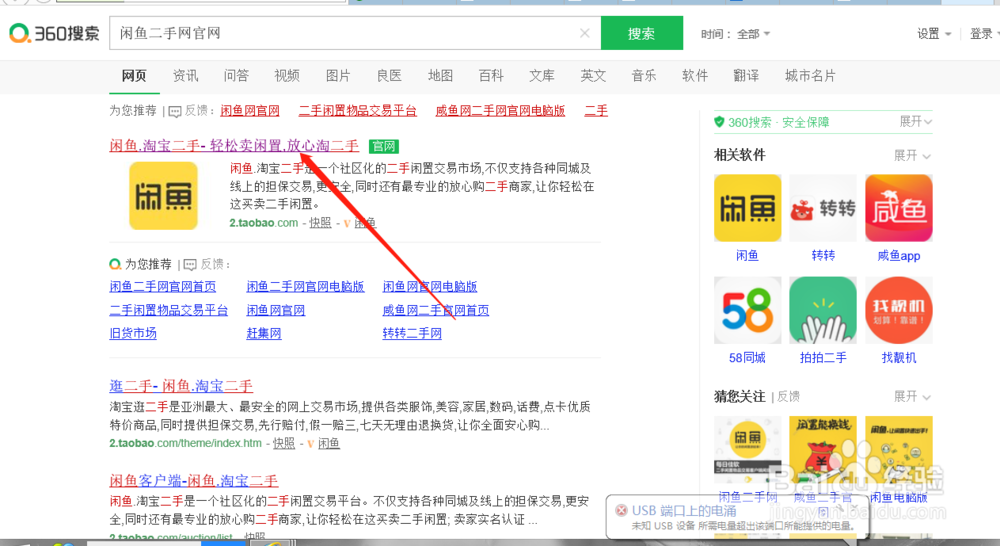Open the 58同城 app icon
Viewport: 1000px width, 546px height.
(x=747, y=310)
